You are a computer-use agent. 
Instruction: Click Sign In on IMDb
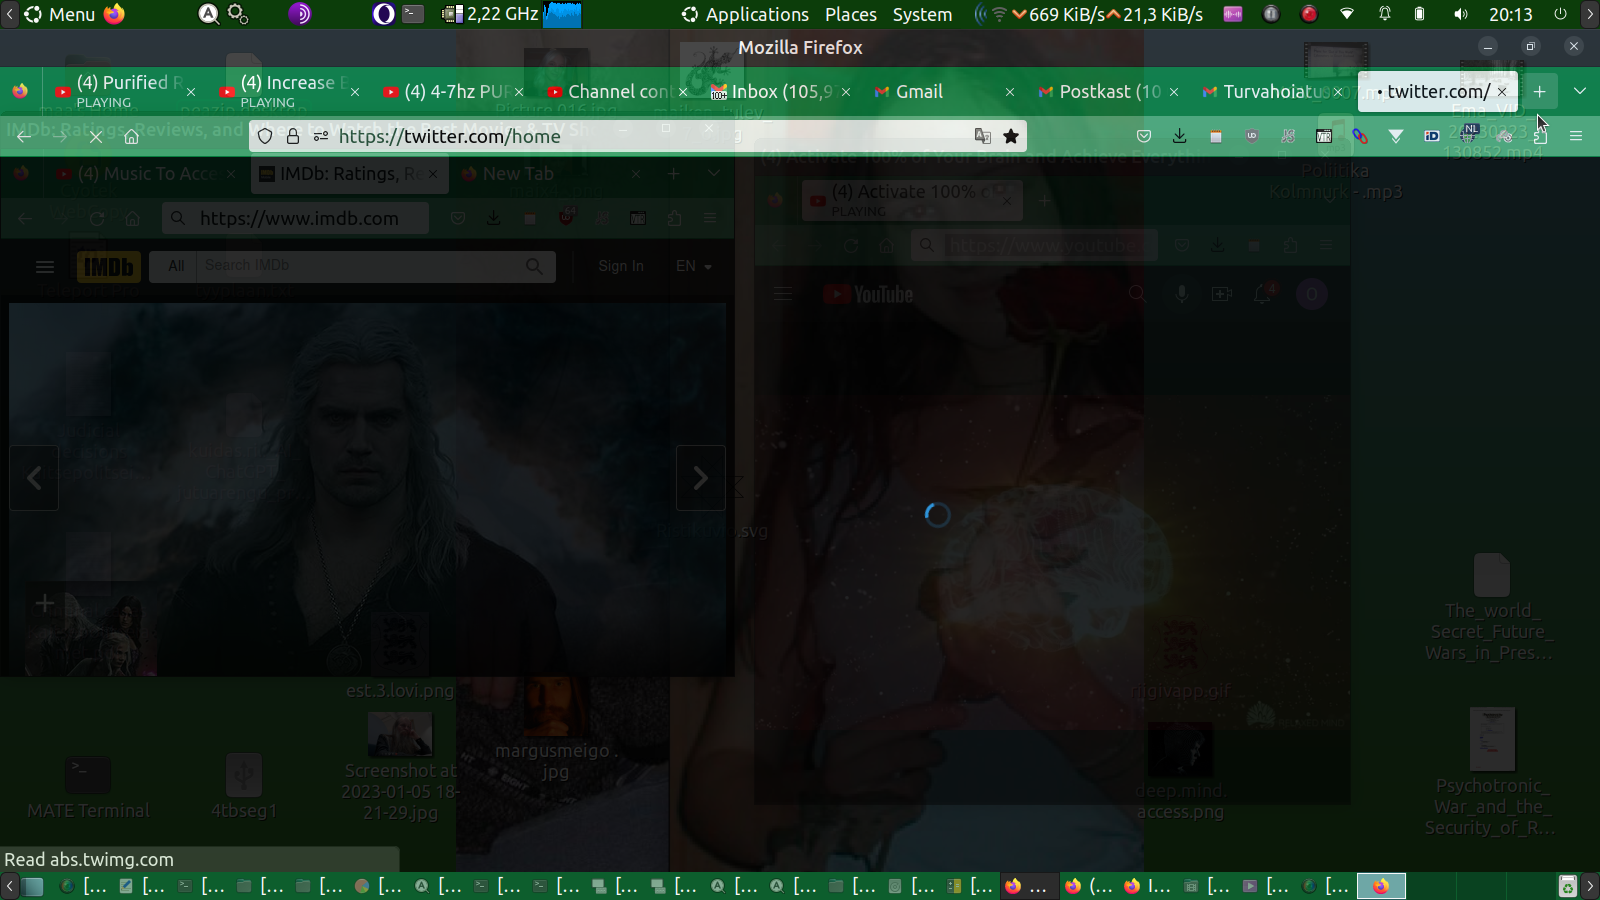[x=621, y=266]
